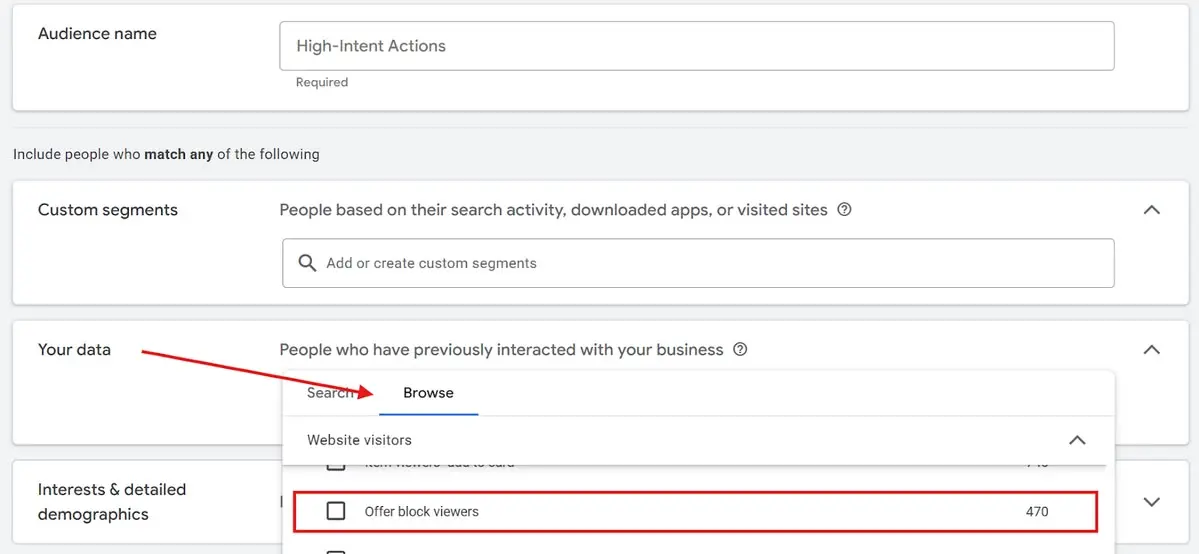
Task: Open help icon next to Custom segments description
Action: (x=844, y=210)
